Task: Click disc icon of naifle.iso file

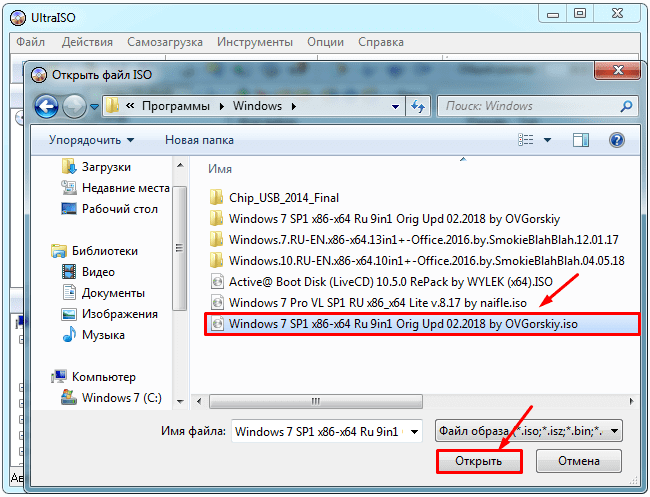Action: point(217,303)
